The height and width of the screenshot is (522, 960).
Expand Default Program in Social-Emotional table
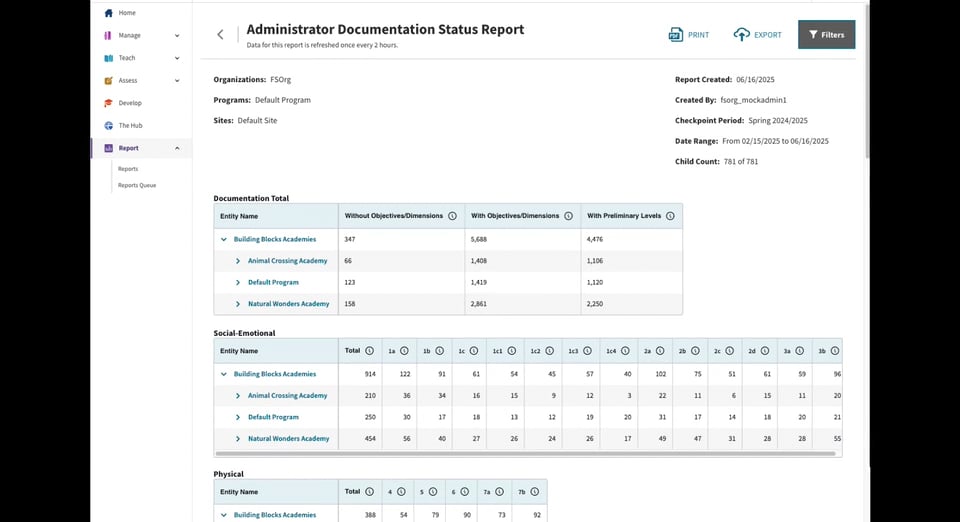(x=238, y=417)
